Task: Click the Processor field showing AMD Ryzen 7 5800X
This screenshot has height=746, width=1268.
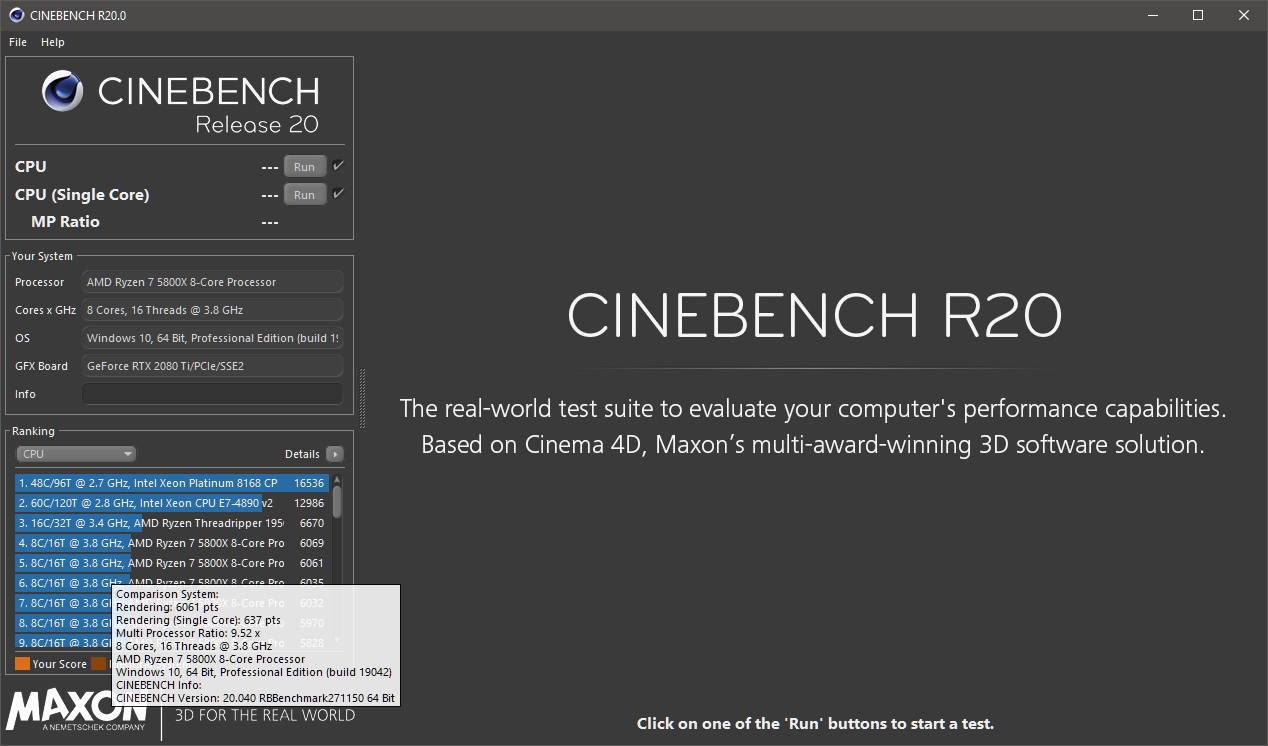Action: tap(212, 282)
